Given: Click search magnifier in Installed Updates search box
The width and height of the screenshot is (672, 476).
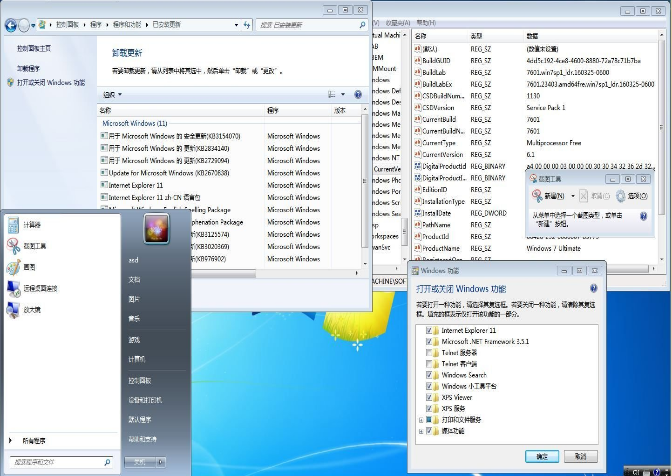Looking at the screenshot, I should 362,25.
